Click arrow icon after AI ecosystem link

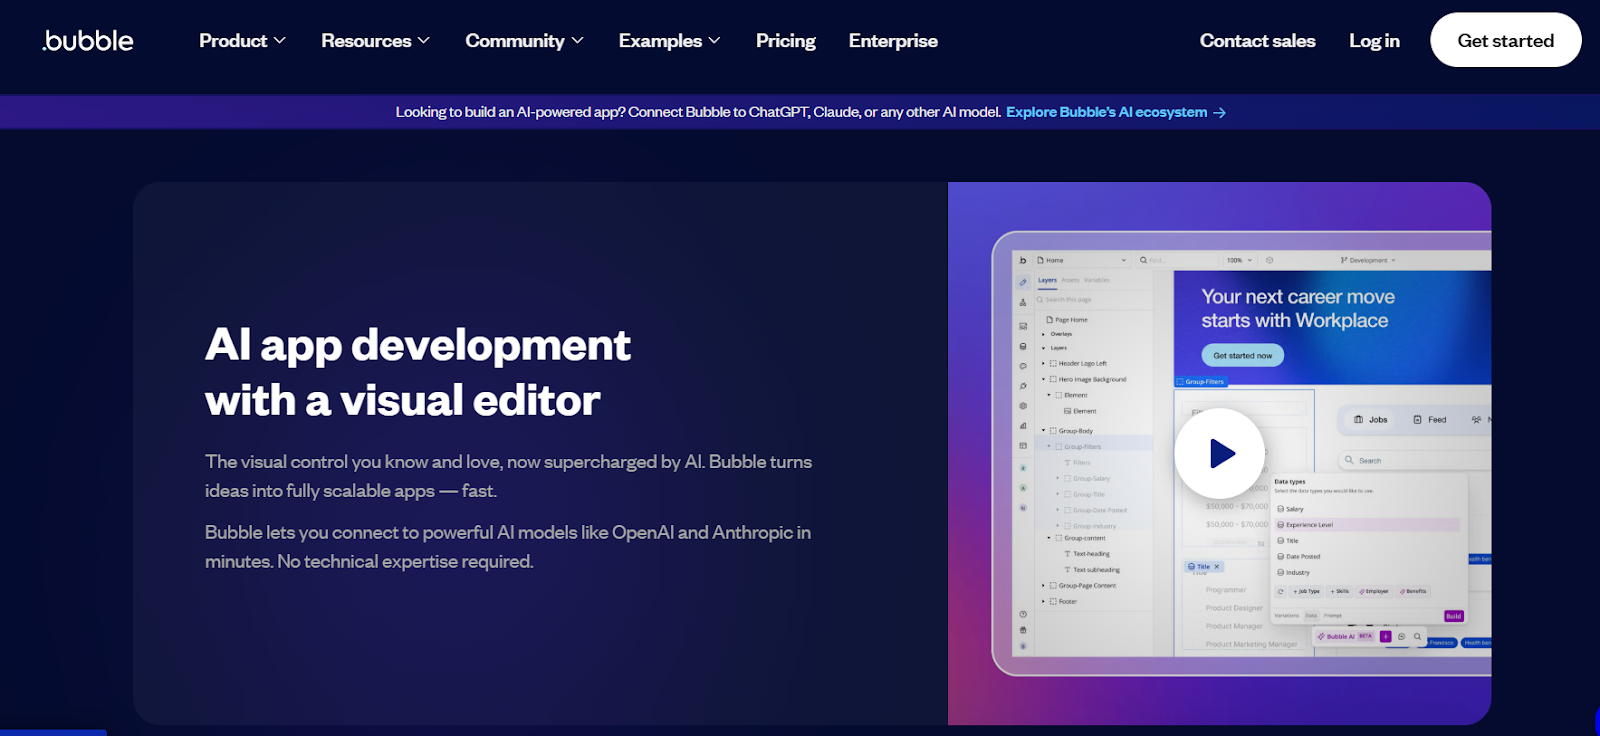click(1219, 113)
